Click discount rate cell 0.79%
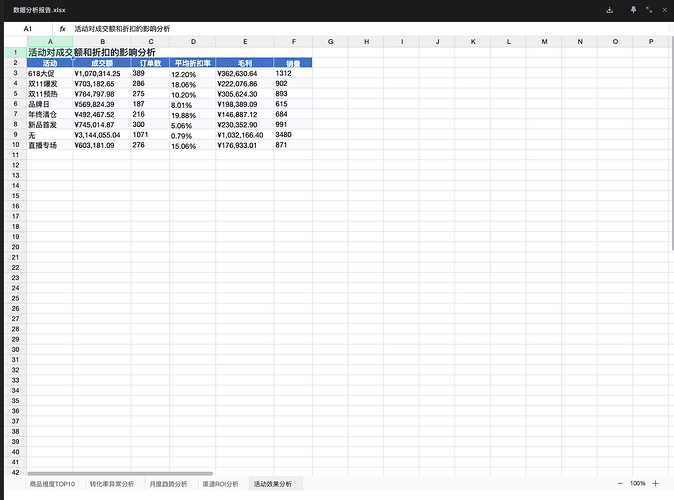 click(x=193, y=135)
